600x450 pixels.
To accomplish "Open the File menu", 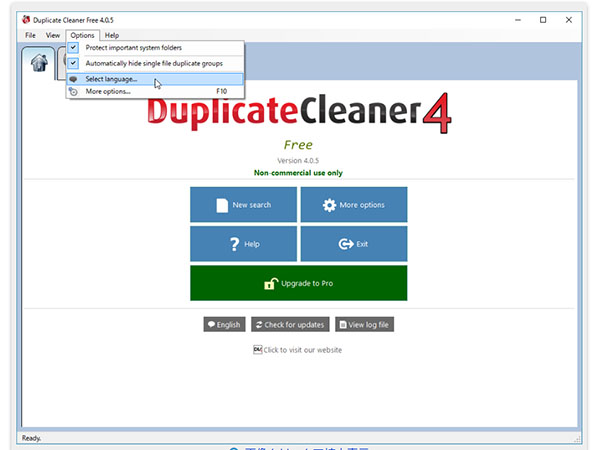I will tap(30, 35).
